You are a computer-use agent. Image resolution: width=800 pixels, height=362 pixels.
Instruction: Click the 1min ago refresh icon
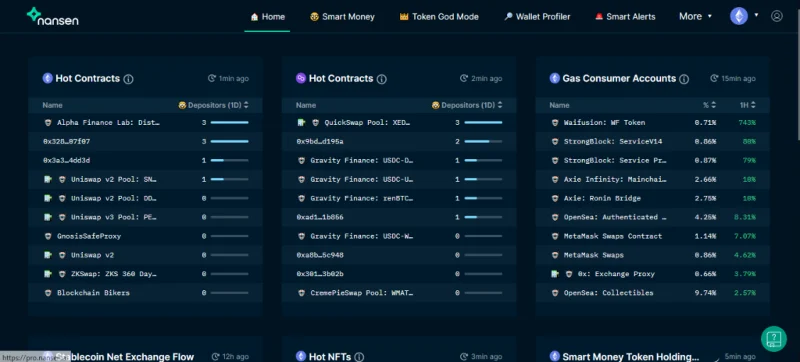tap(212, 79)
